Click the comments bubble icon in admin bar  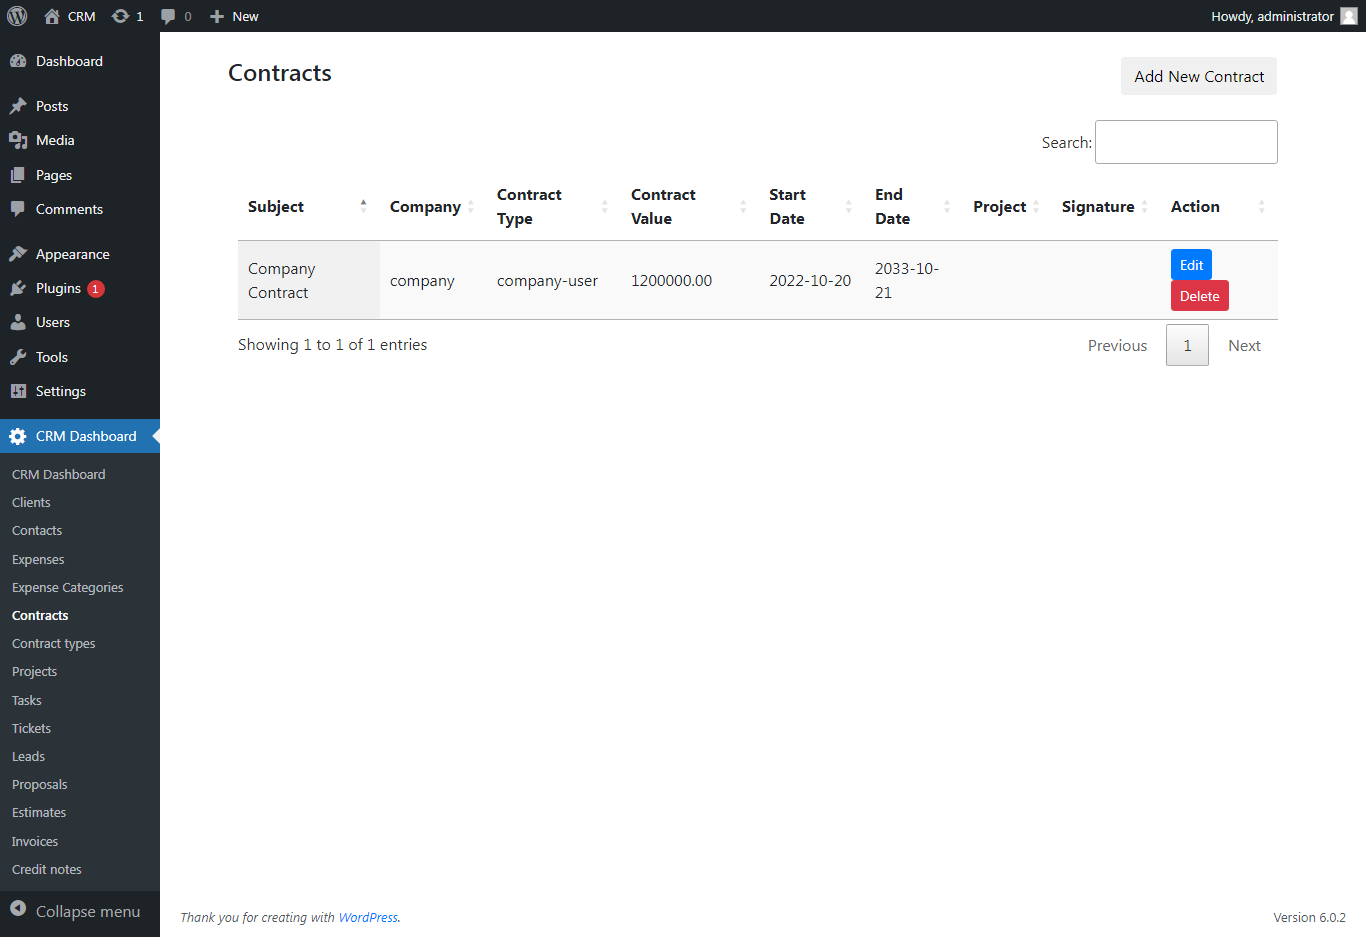pyautogui.click(x=168, y=16)
